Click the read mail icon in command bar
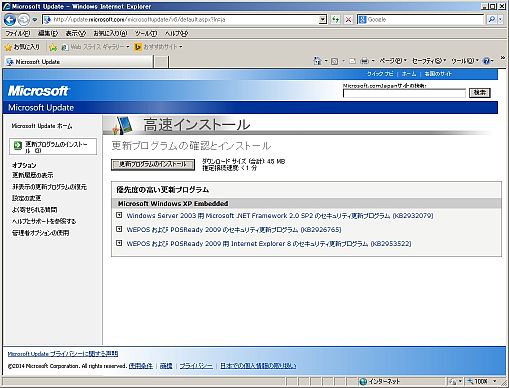509x388 pixels. [x=353, y=61]
